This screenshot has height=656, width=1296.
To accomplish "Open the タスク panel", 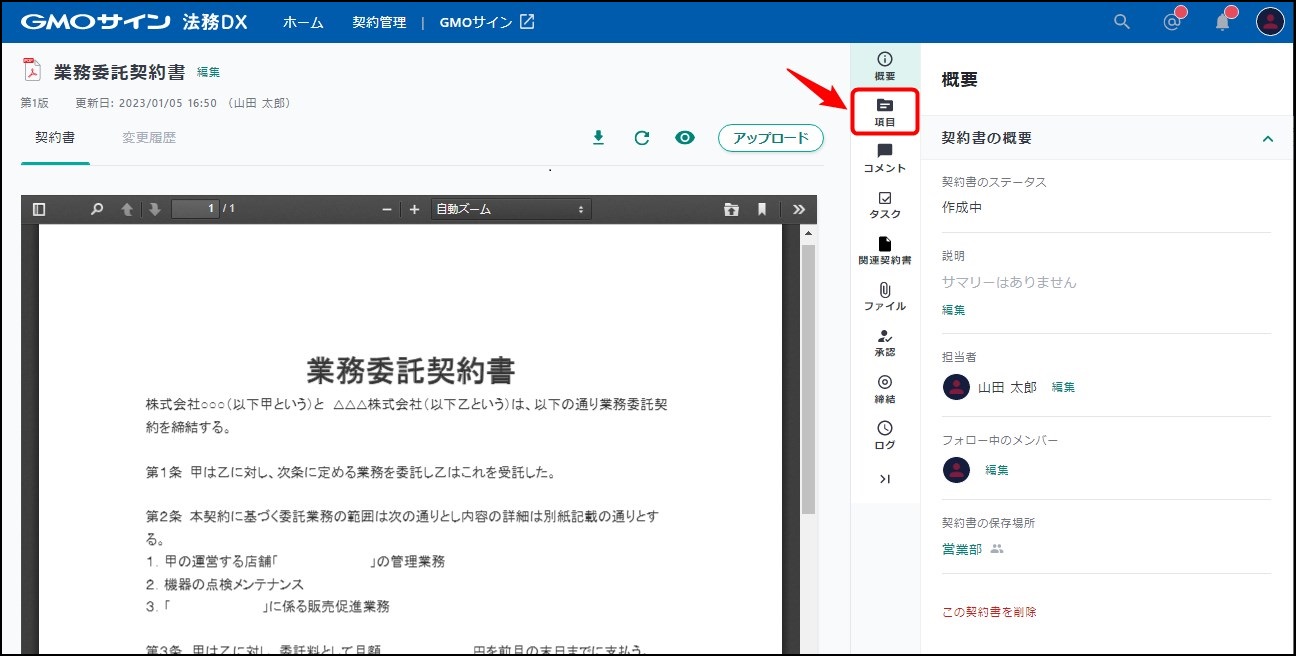I will tap(884, 204).
